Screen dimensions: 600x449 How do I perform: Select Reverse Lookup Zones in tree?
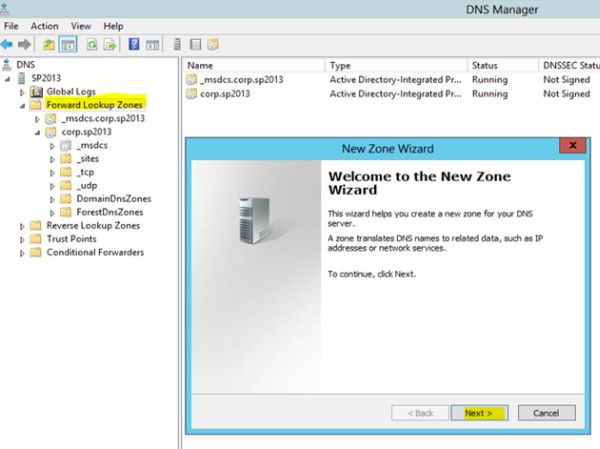[x=93, y=225]
